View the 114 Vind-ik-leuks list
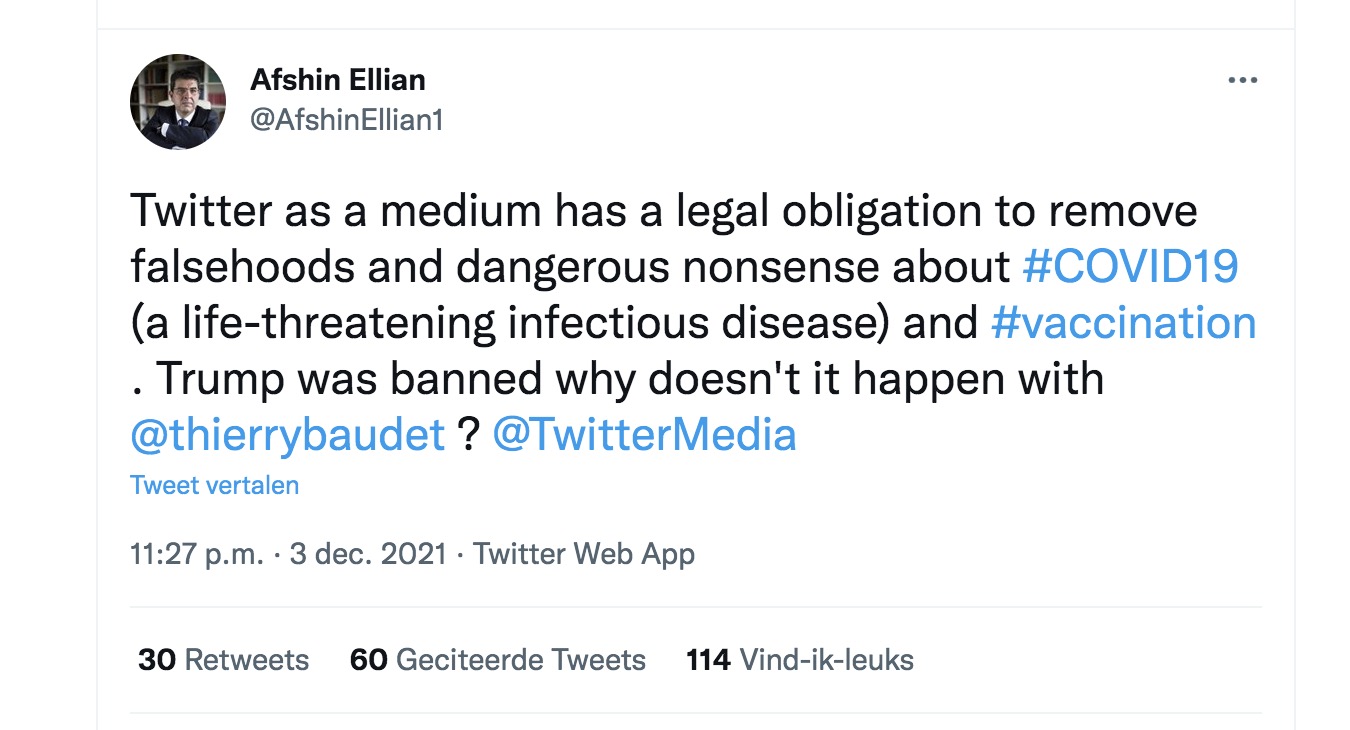The height and width of the screenshot is (730, 1350). point(800,660)
